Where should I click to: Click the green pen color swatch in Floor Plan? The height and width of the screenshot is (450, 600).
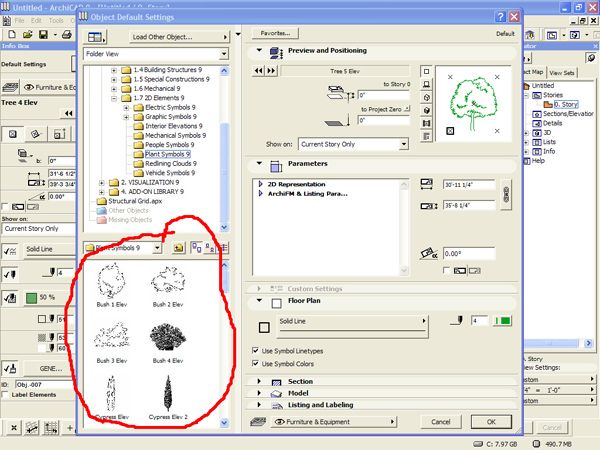(x=503, y=321)
